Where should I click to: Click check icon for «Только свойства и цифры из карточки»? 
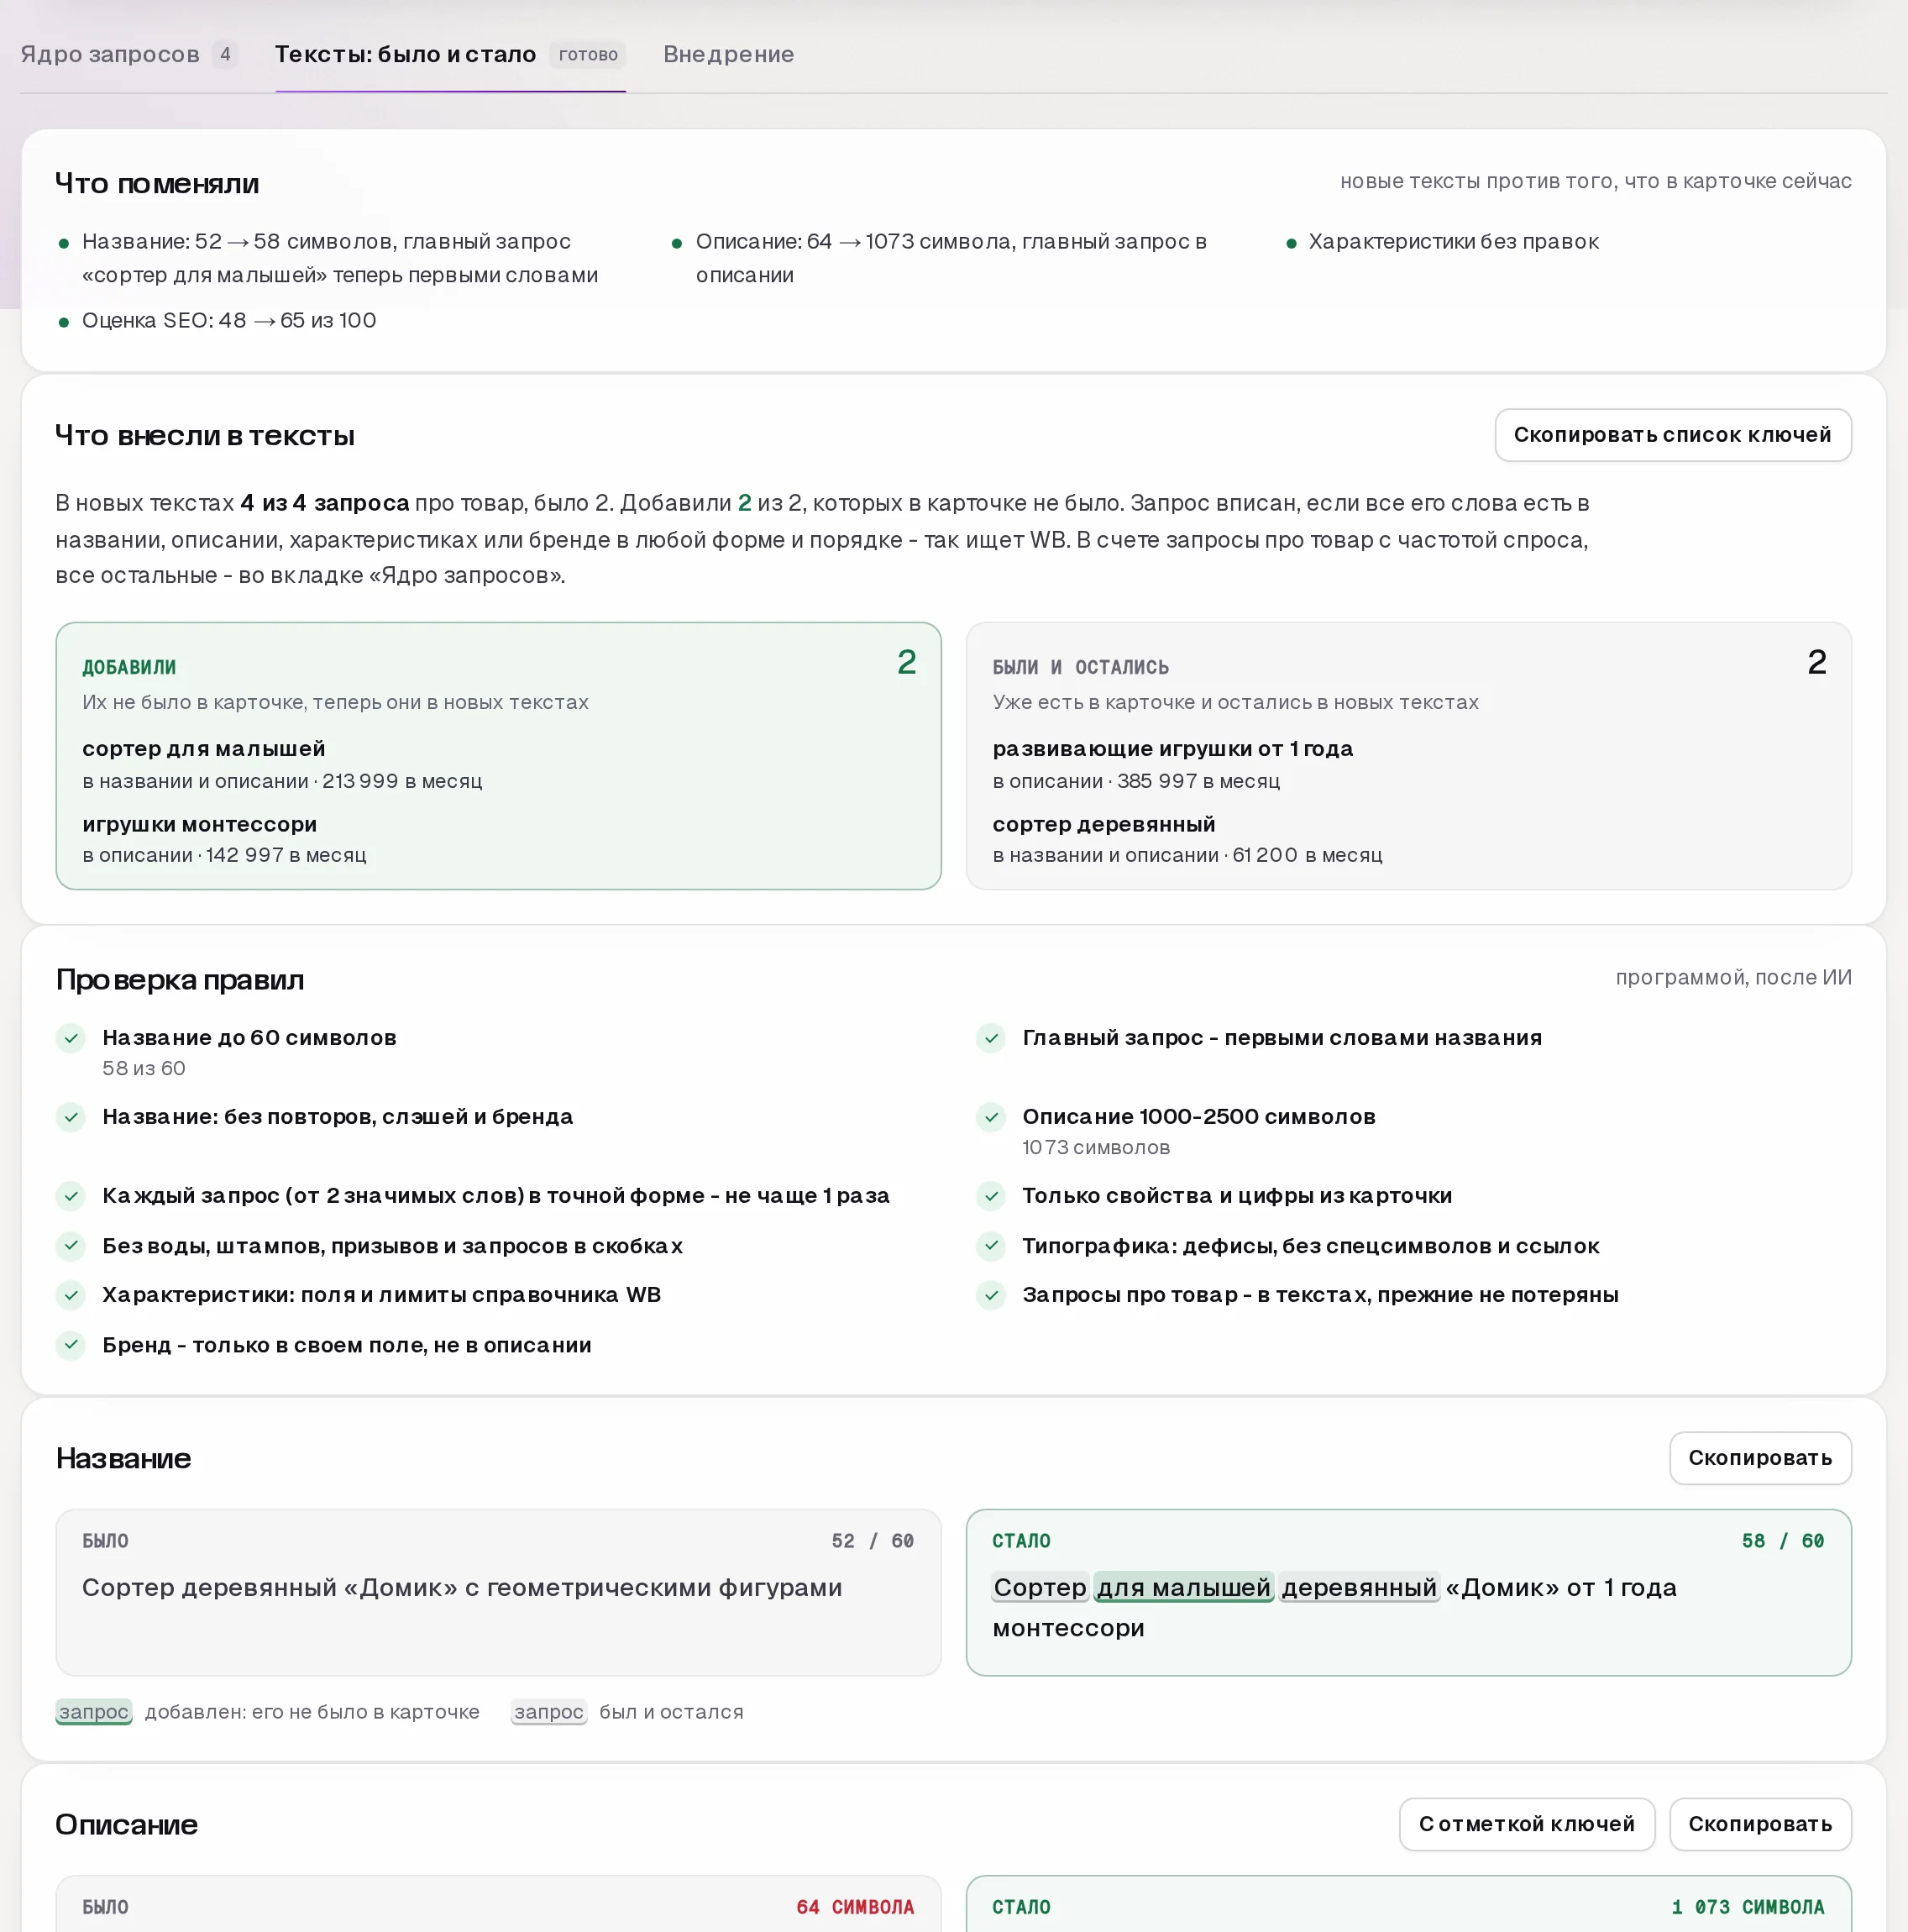(991, 1196)
